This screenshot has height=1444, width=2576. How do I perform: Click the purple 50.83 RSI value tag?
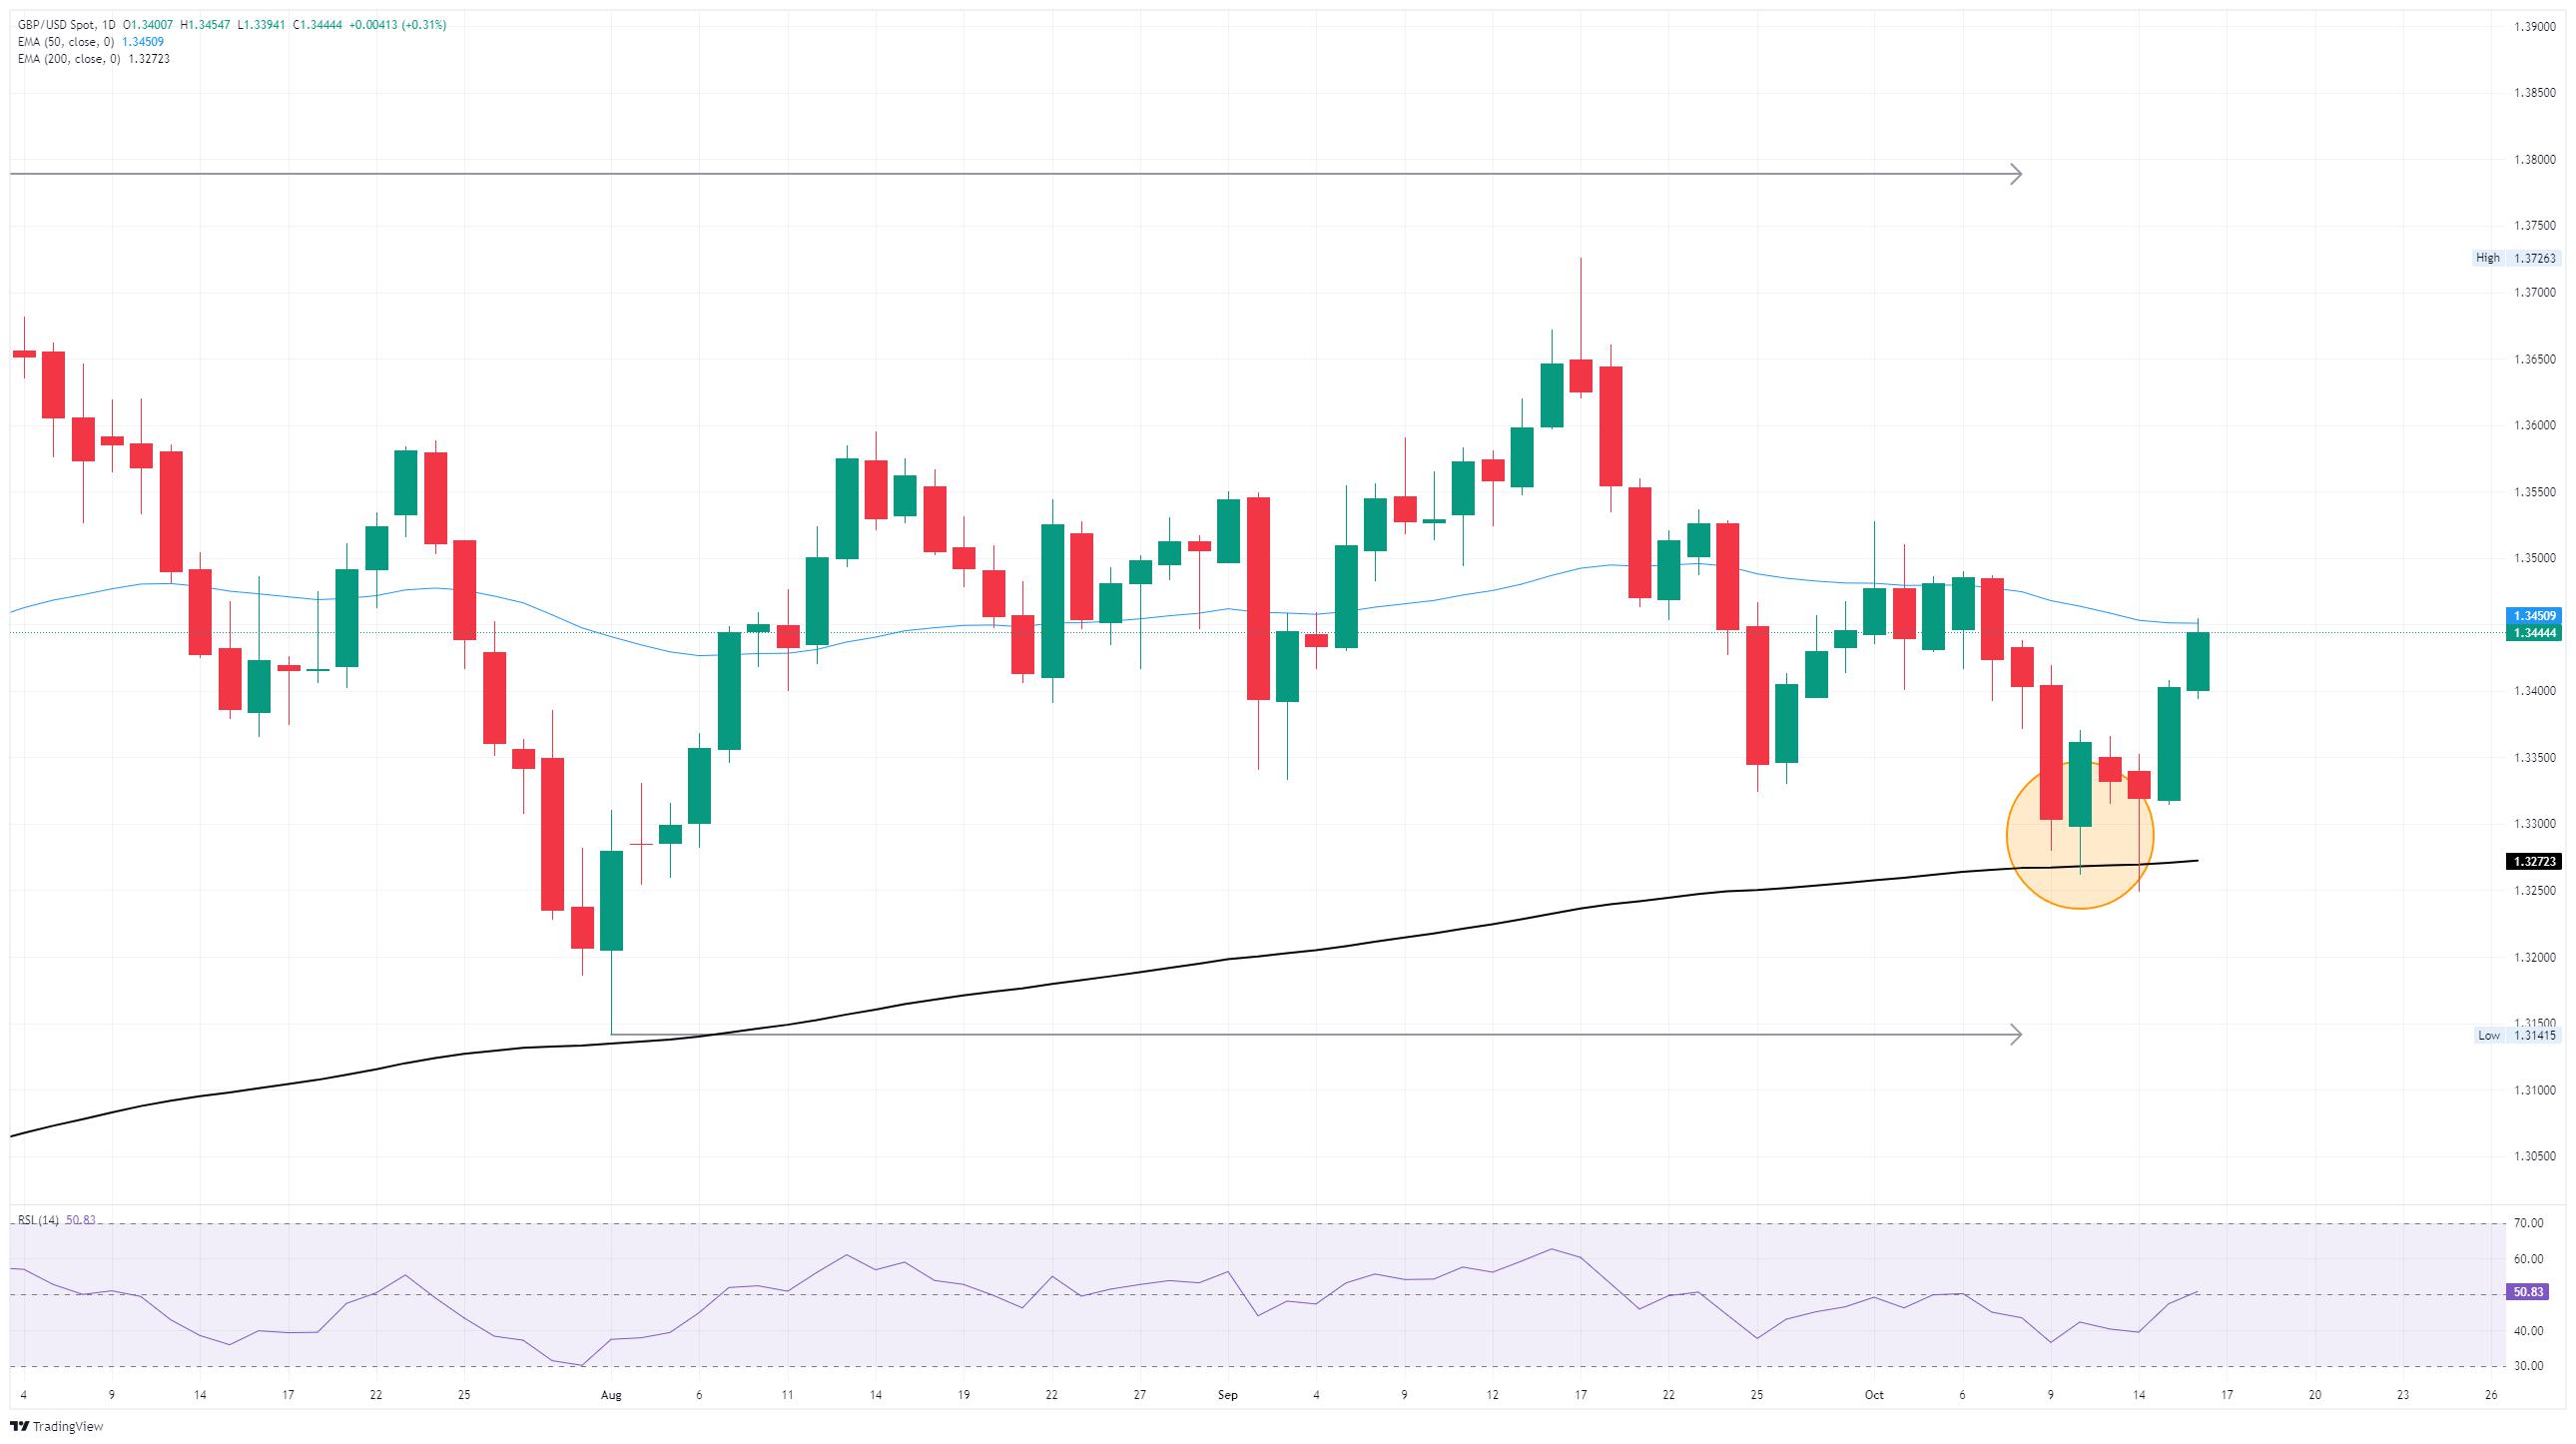2528,1292
